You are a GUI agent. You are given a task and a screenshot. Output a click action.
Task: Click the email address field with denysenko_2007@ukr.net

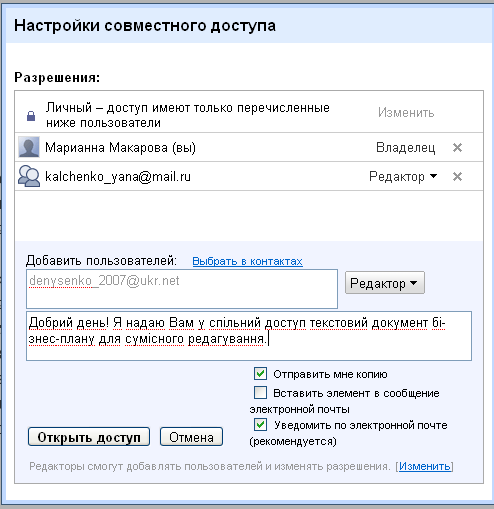(182, 289)
